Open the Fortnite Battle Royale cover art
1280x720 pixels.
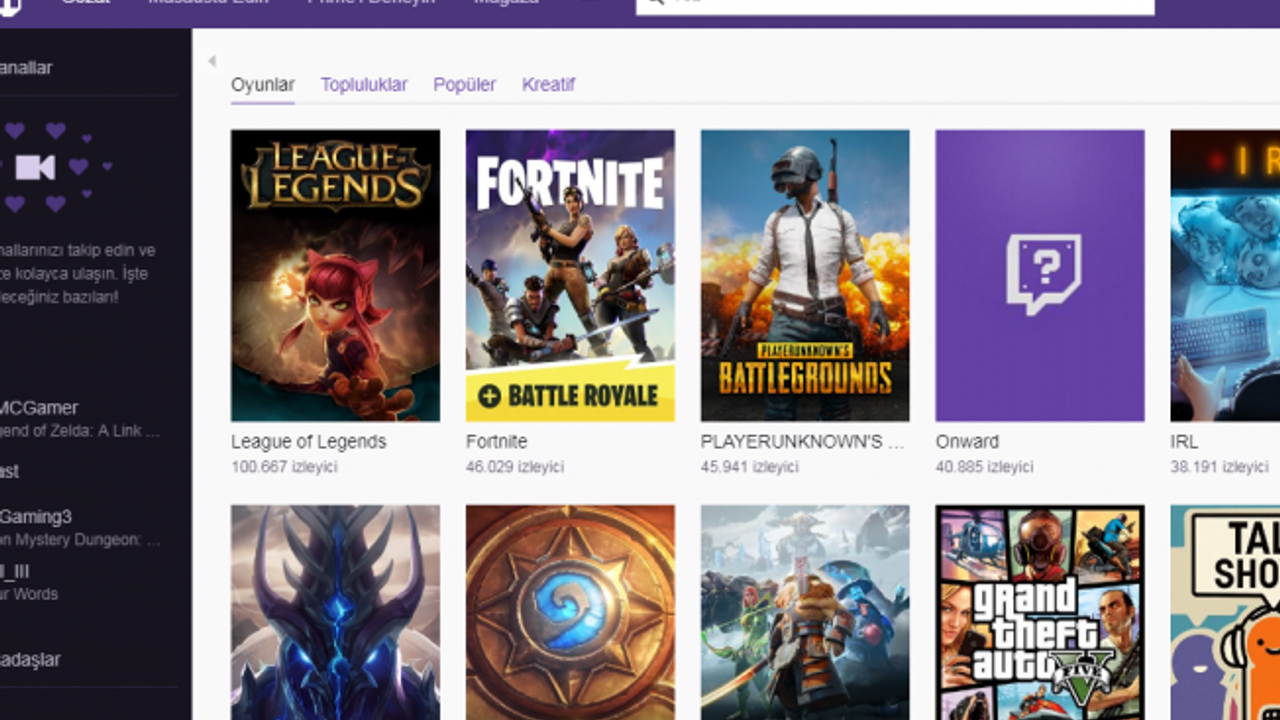[570, 275]
